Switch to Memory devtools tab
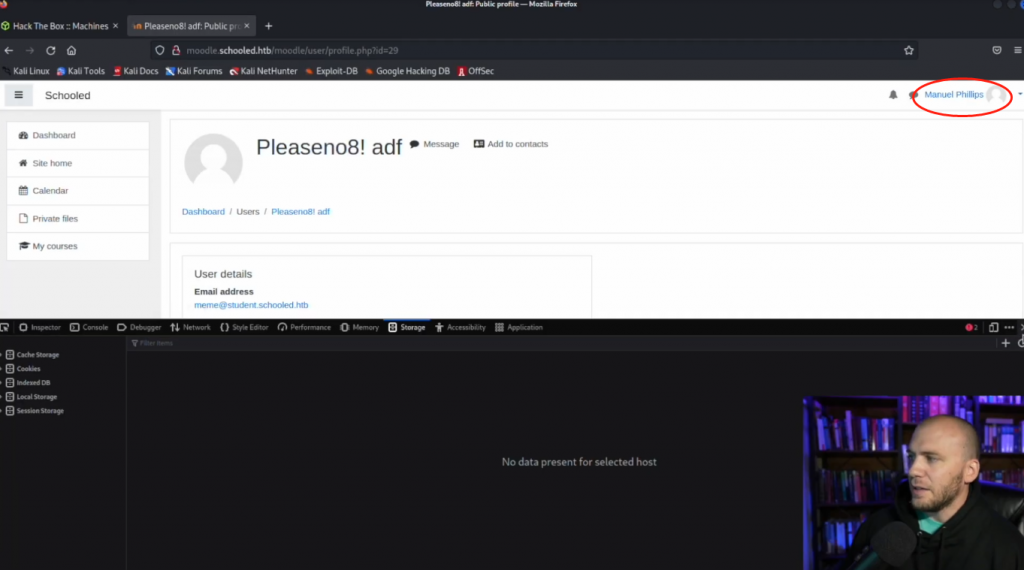This screenshot has width=1024, height=570. pyautogui.click(x=359, y=328)
